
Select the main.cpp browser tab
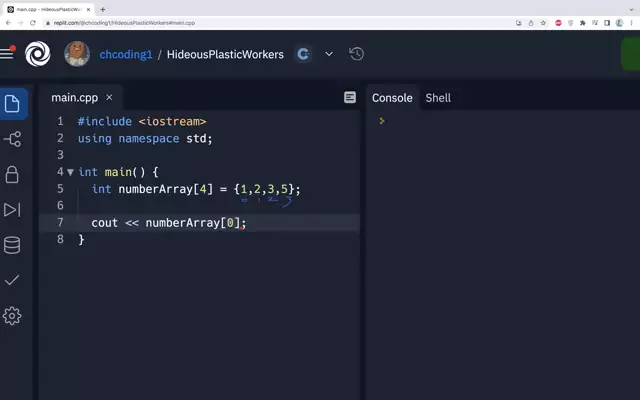coord(48,9)
